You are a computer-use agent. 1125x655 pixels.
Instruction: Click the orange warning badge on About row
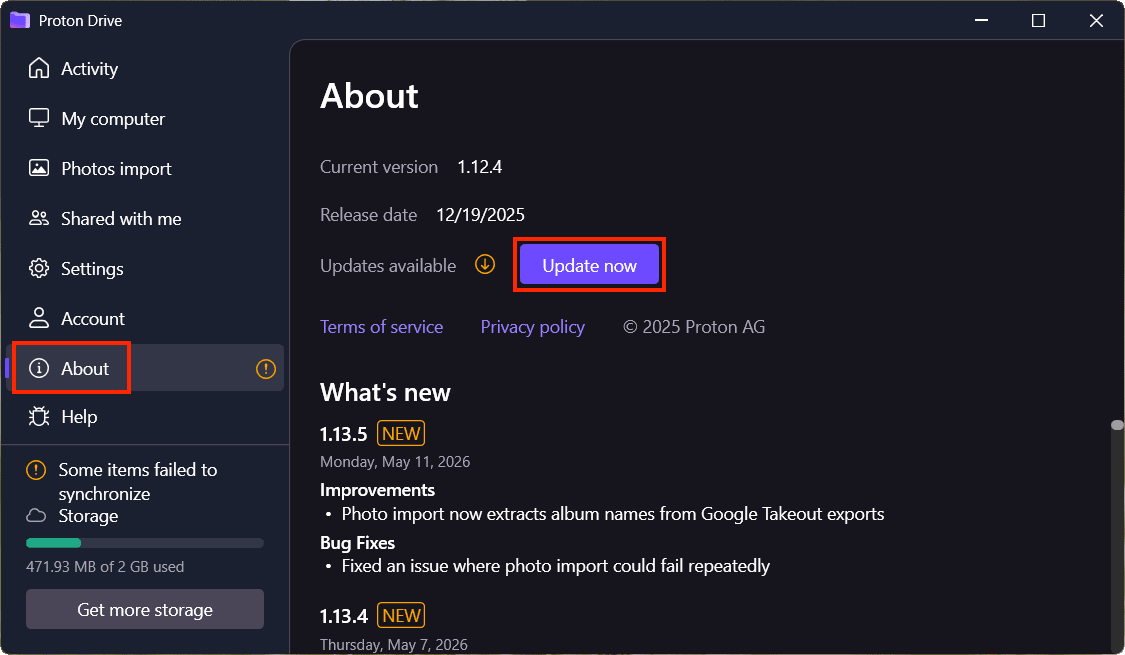pyautogui.click(x=265, y=369)
